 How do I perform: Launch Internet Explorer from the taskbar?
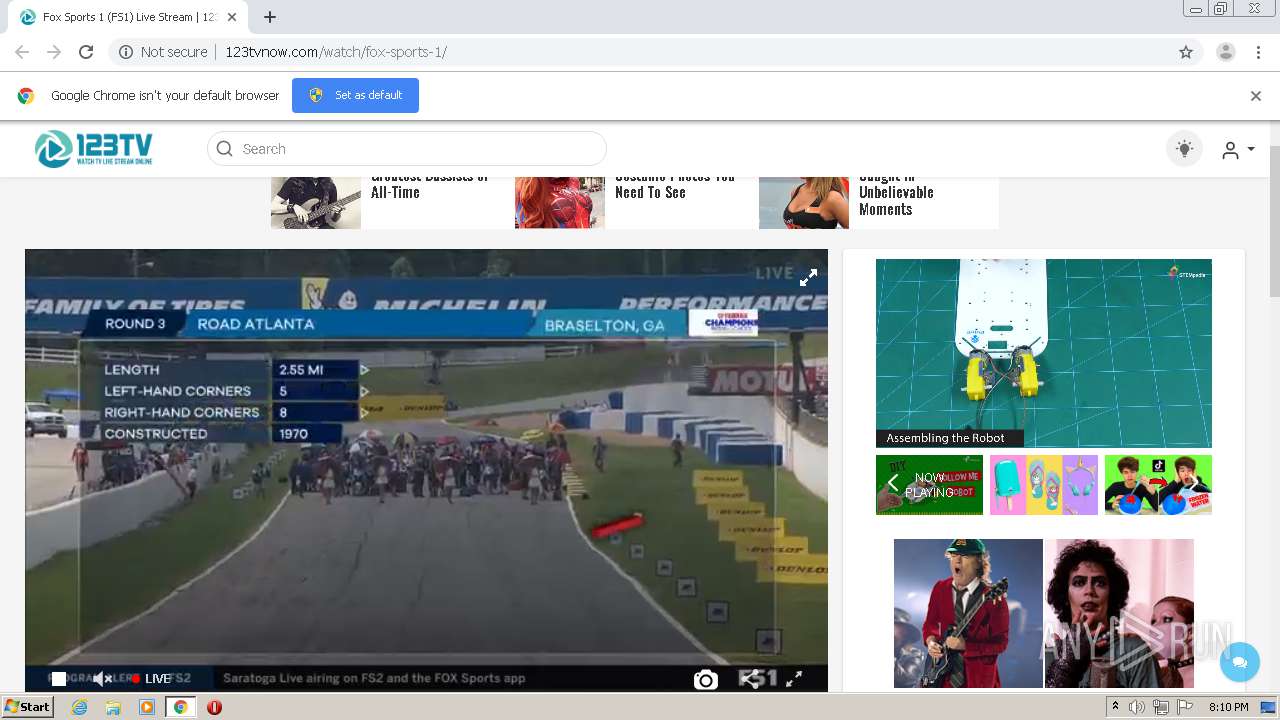[x=79, y=707]
